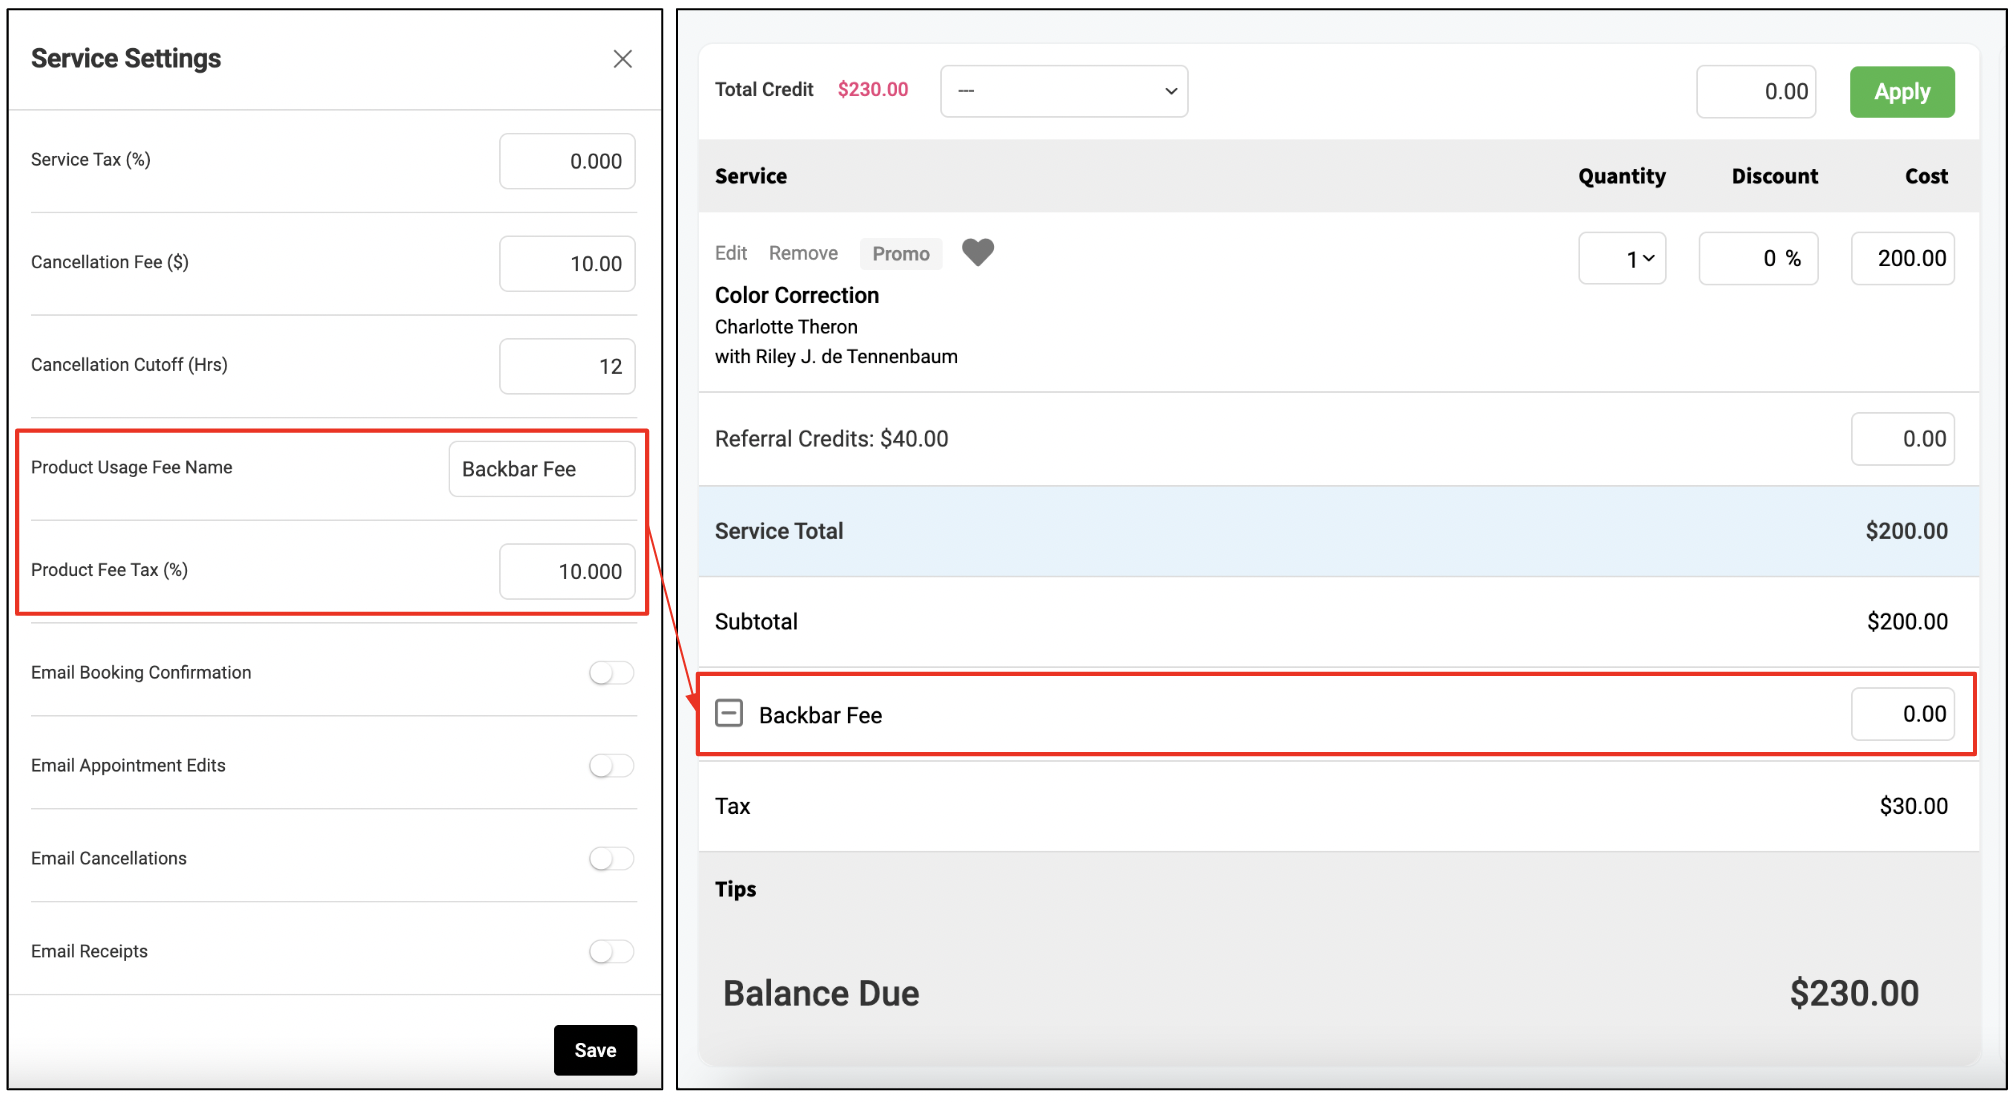The height and width of the screenshot is (1102, 2014).
Task: Edit the Backbar Fee amount field
Action: point(1902,714)
